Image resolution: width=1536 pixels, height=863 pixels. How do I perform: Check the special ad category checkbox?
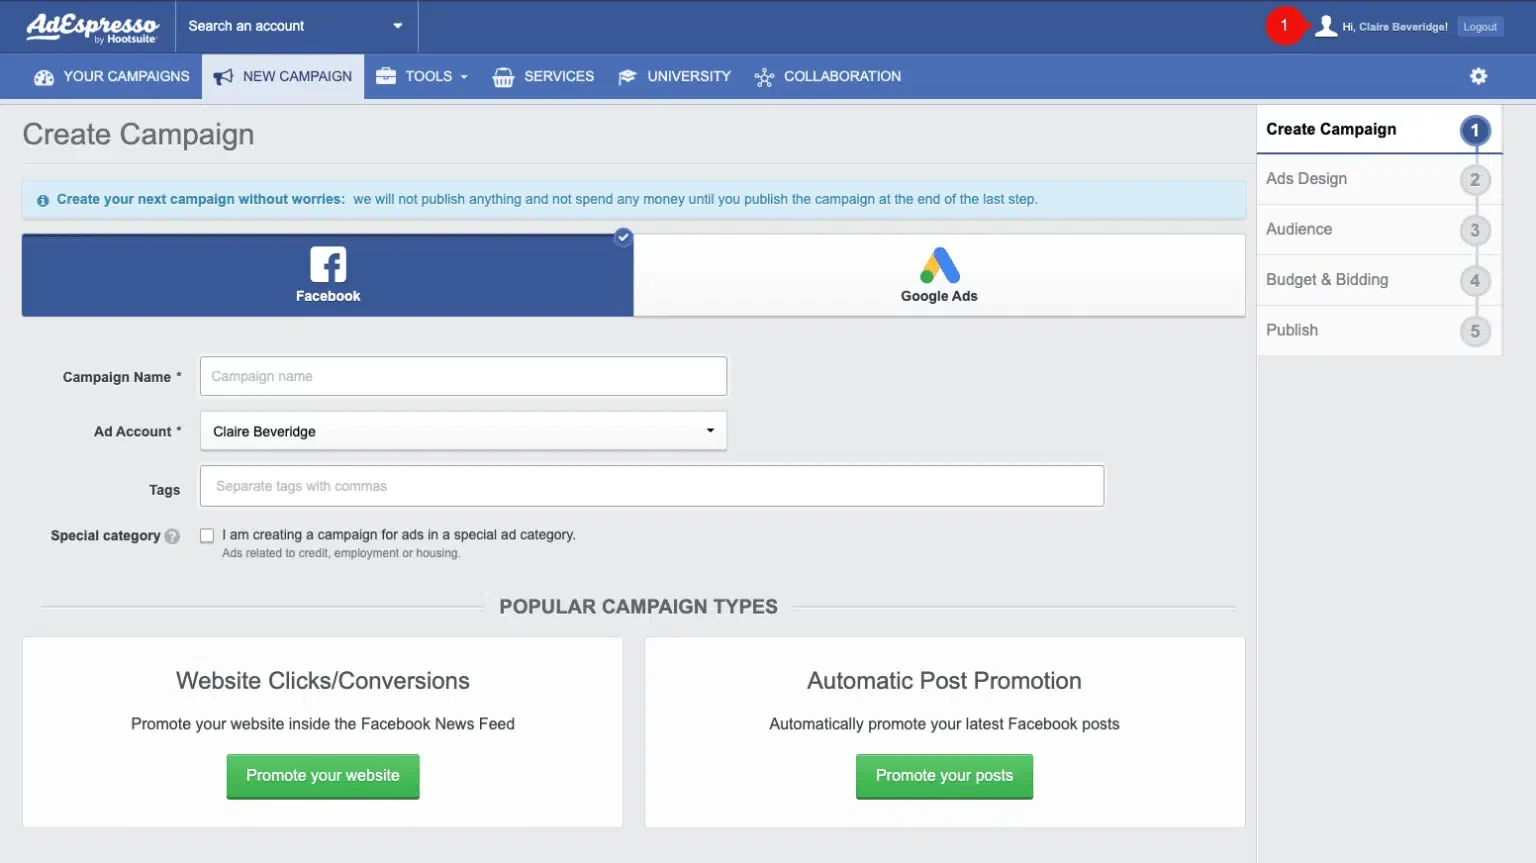[x=206, y=535]
